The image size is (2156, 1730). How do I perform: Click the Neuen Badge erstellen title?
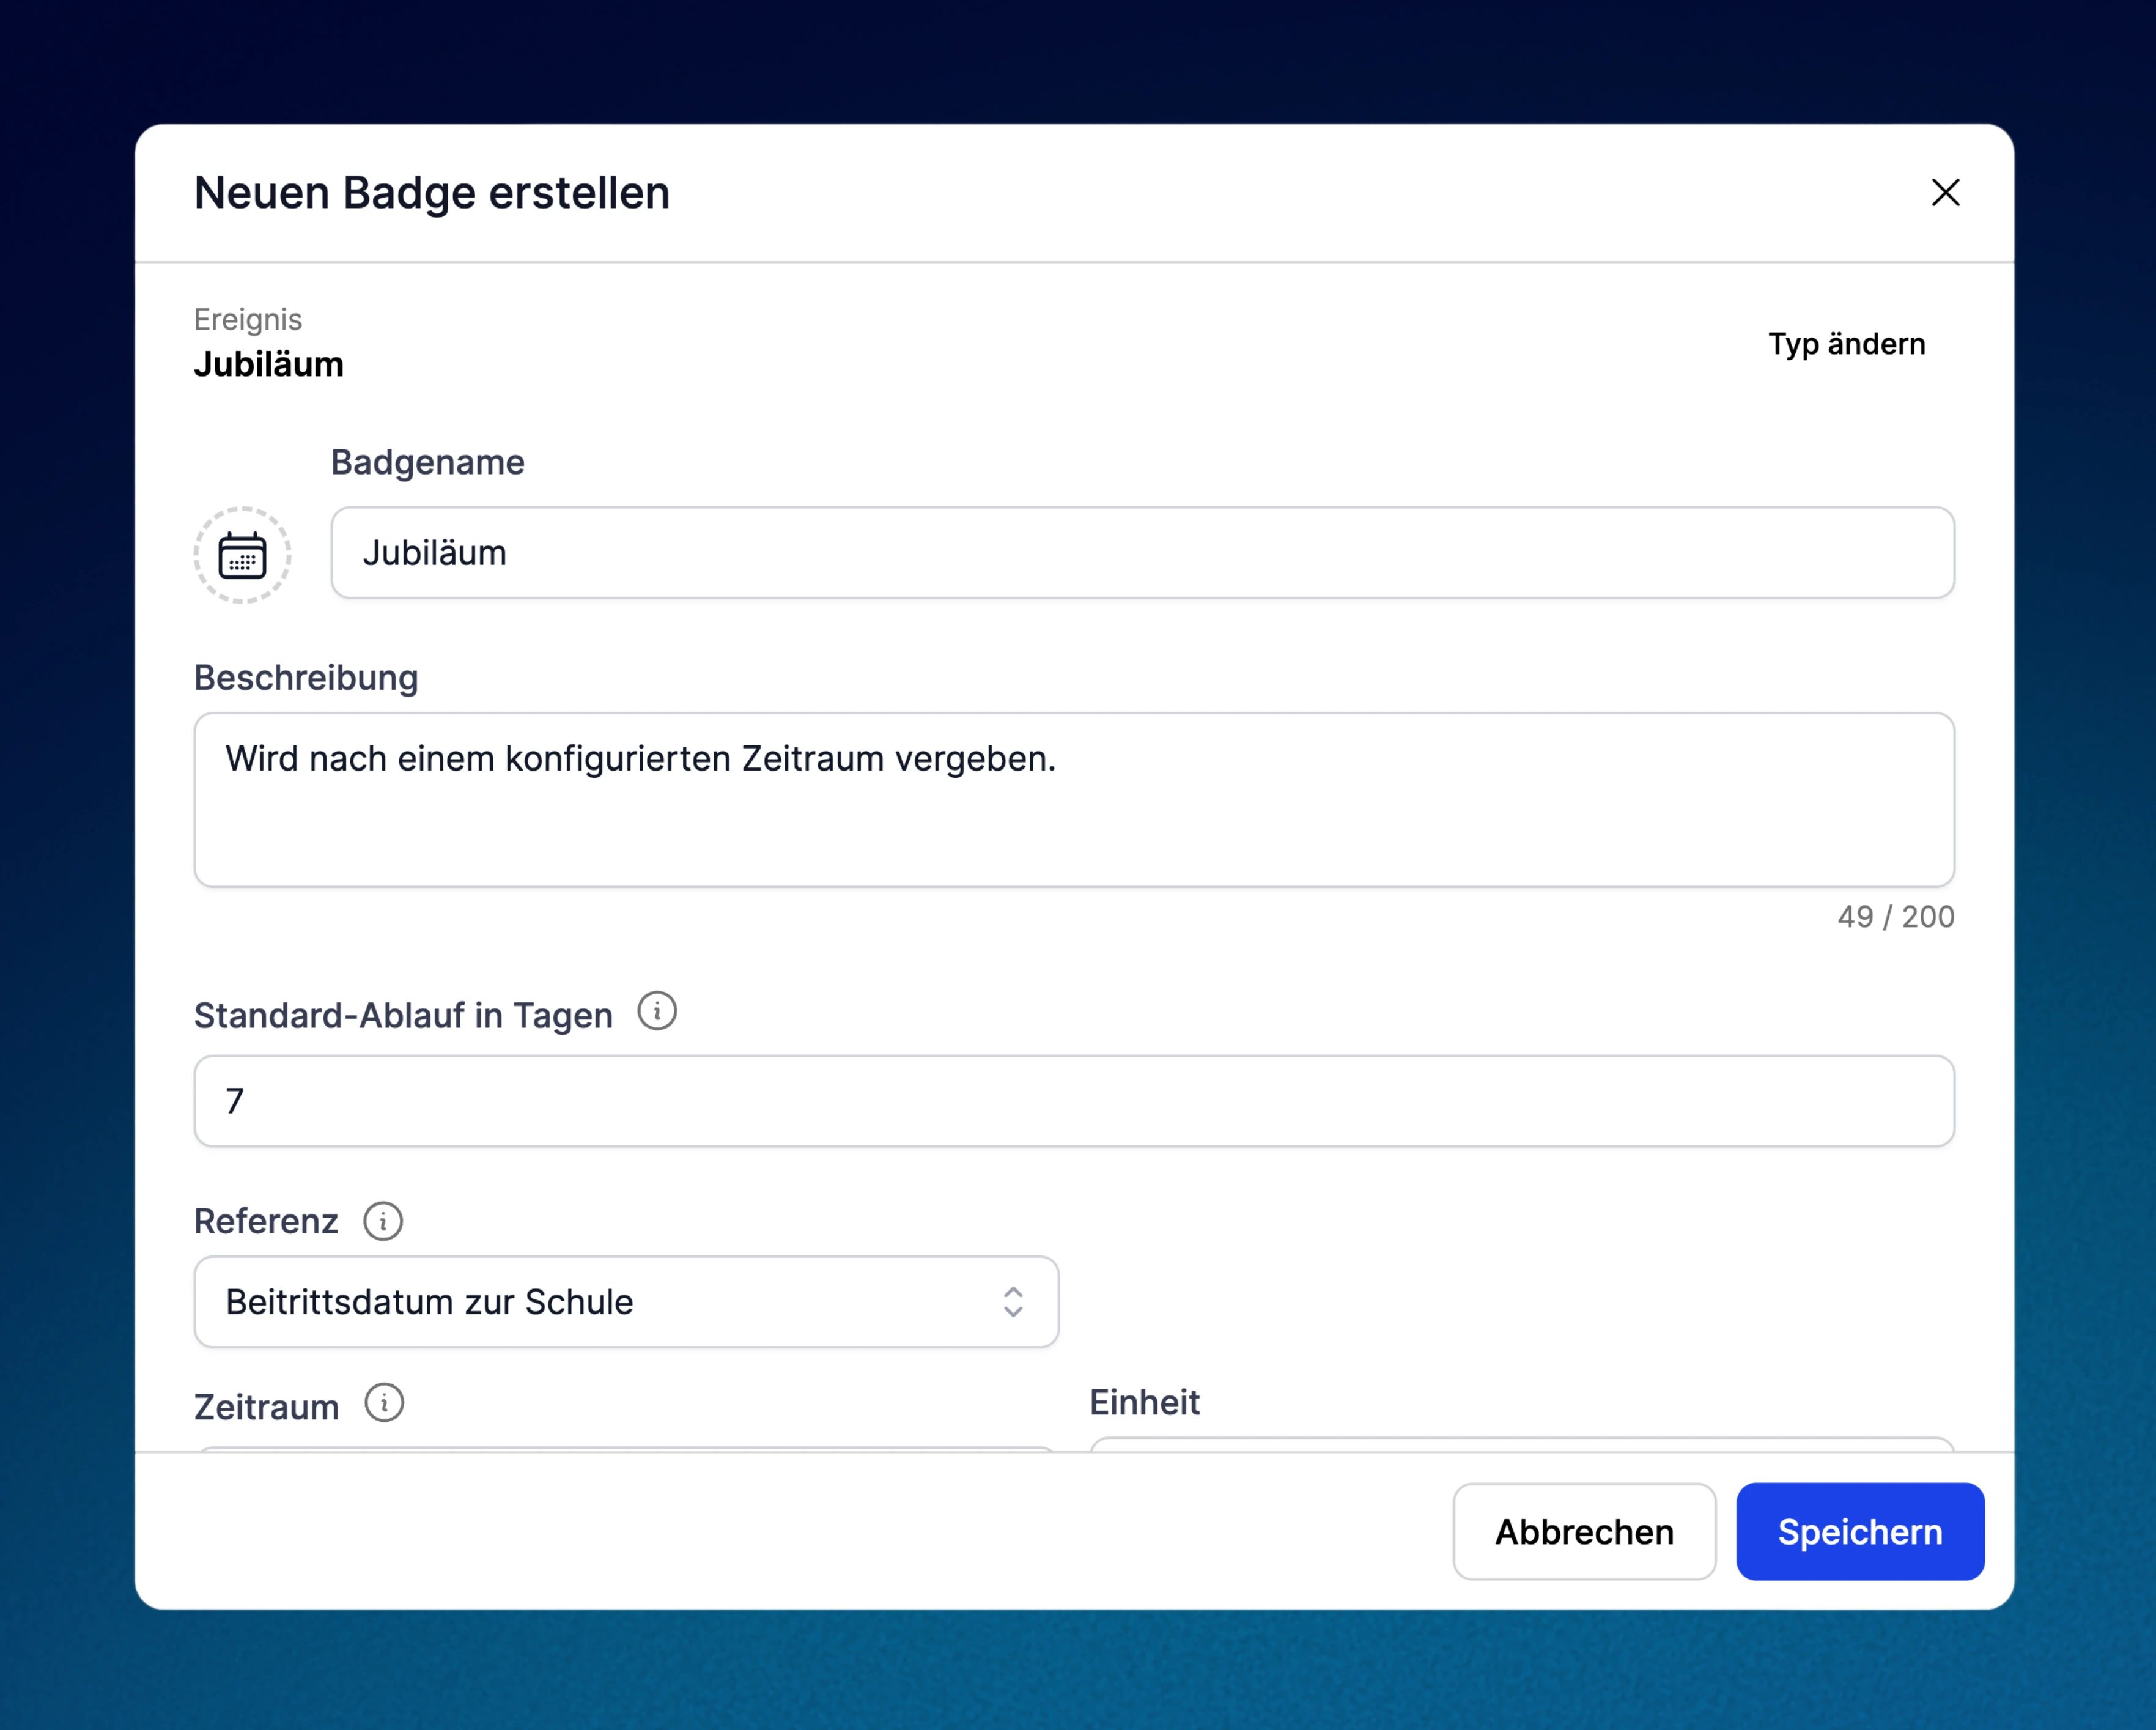[432, 193]
